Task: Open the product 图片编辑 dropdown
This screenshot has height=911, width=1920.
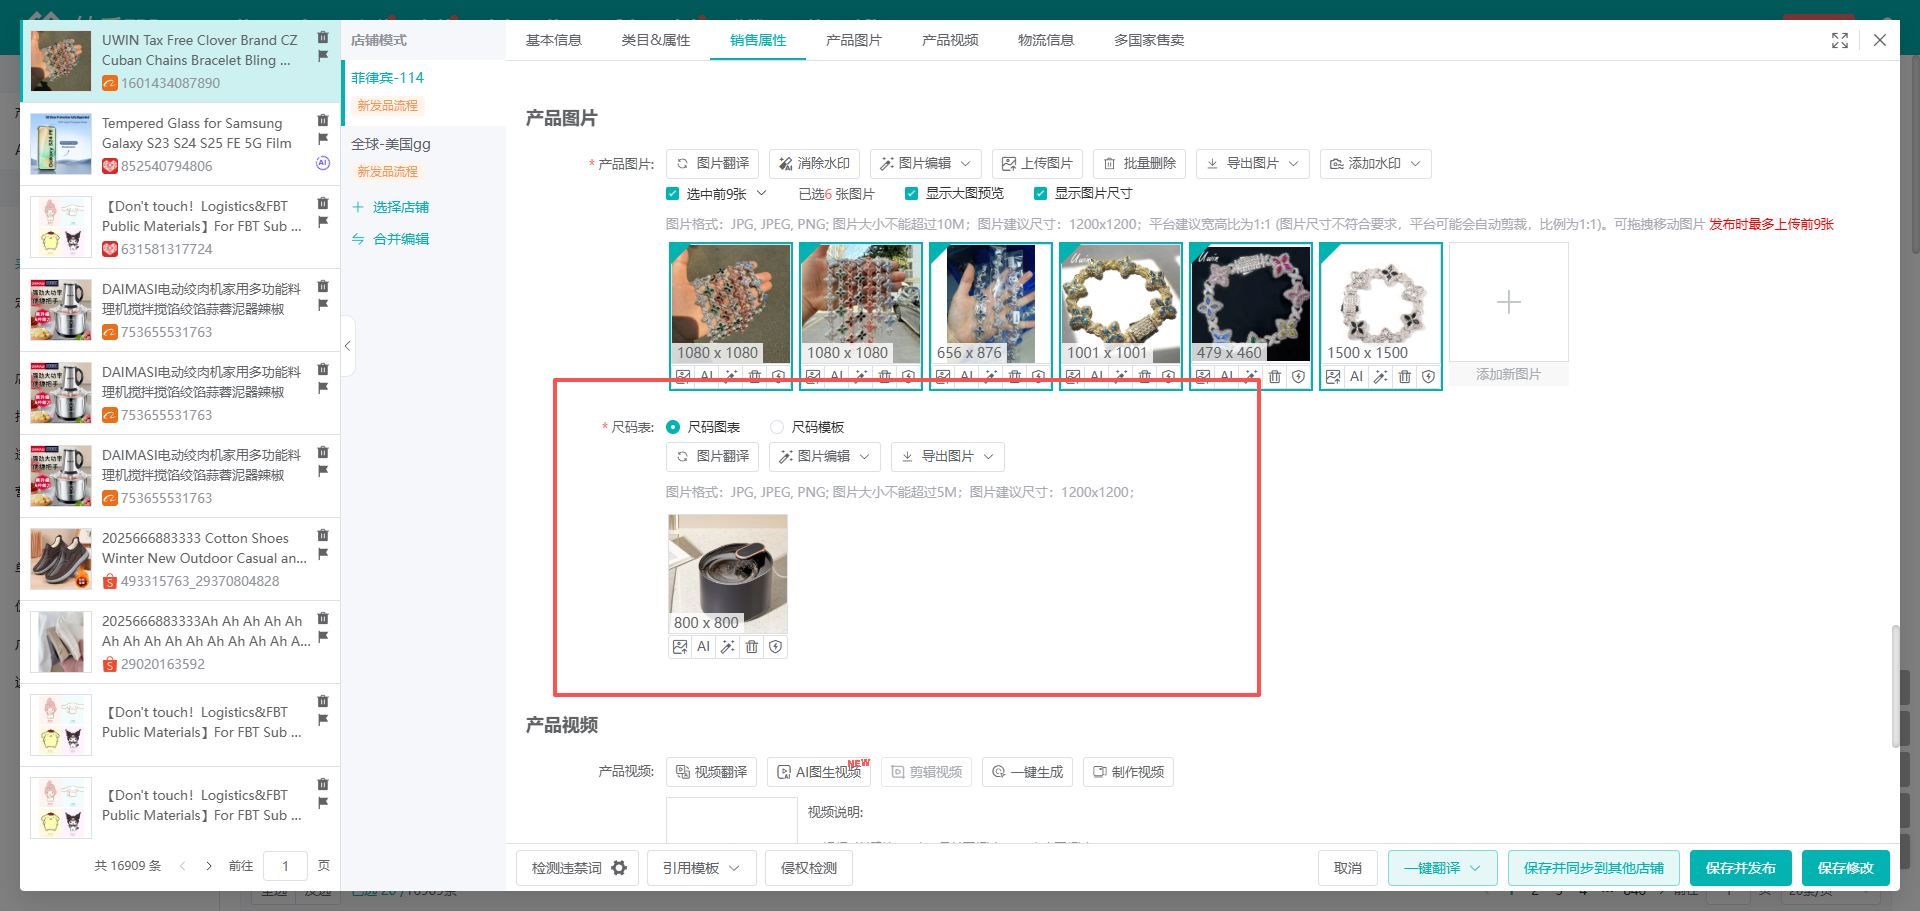Action: (x=925, y=163)
